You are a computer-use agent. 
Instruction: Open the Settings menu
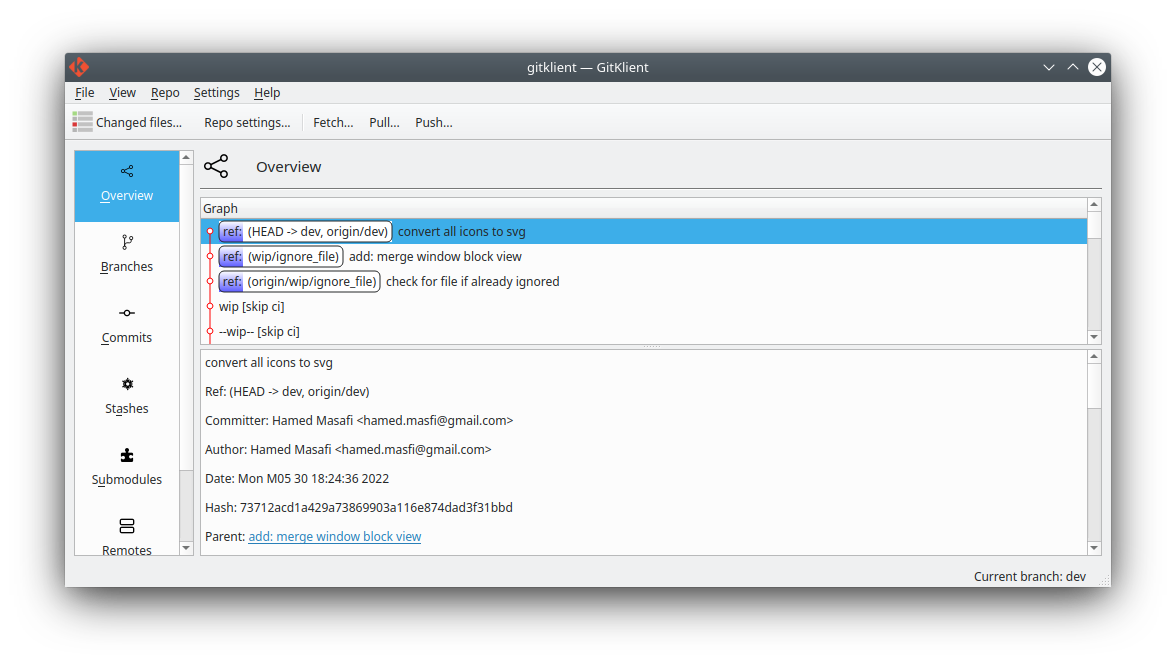click(x=216, y=92)
